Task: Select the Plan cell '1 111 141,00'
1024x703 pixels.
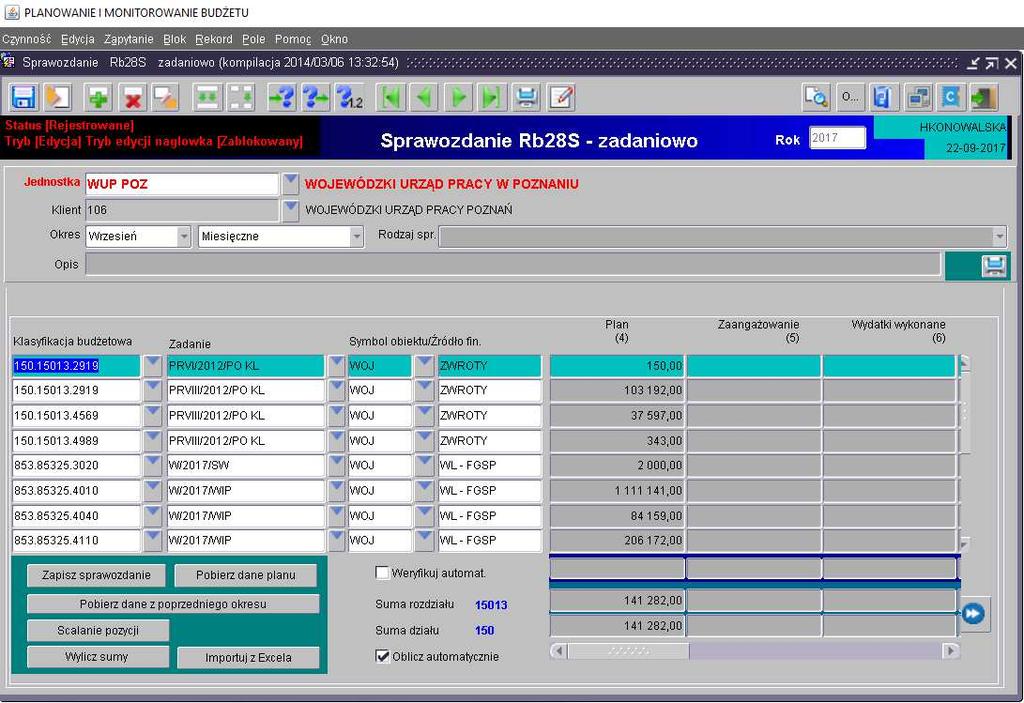Action: [617, 490]
